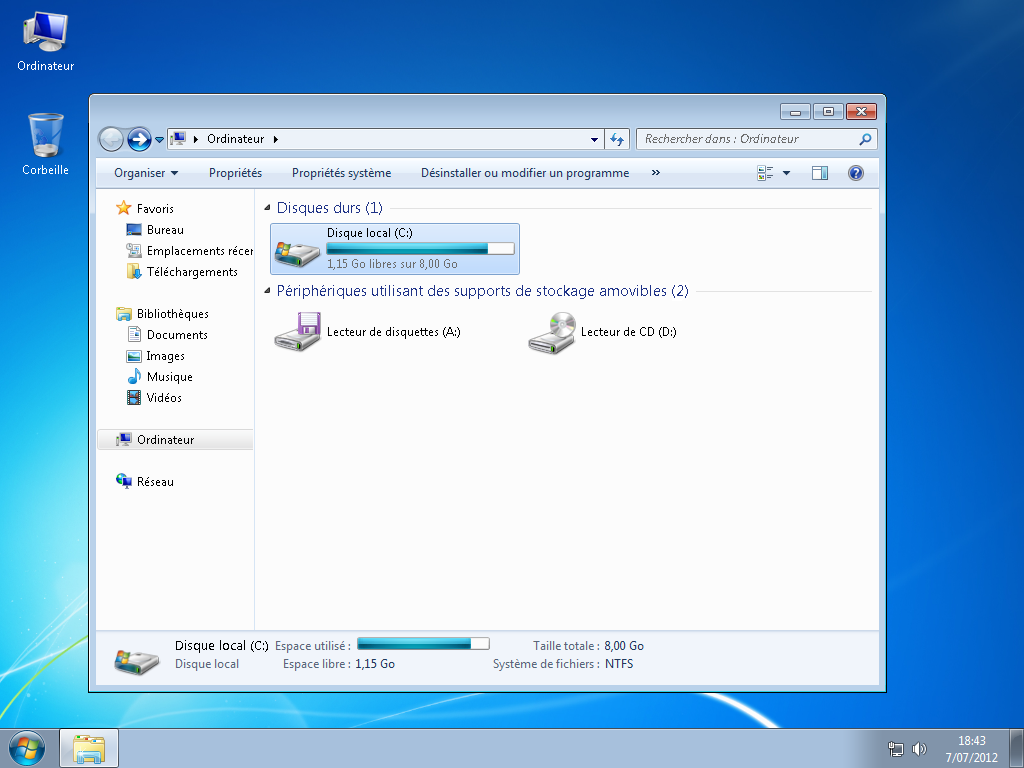The width and height of the screenshot is (1024, 768).
Task: Click the Windows Start orb
Action: pyautogui.click(x=27, y=748)
